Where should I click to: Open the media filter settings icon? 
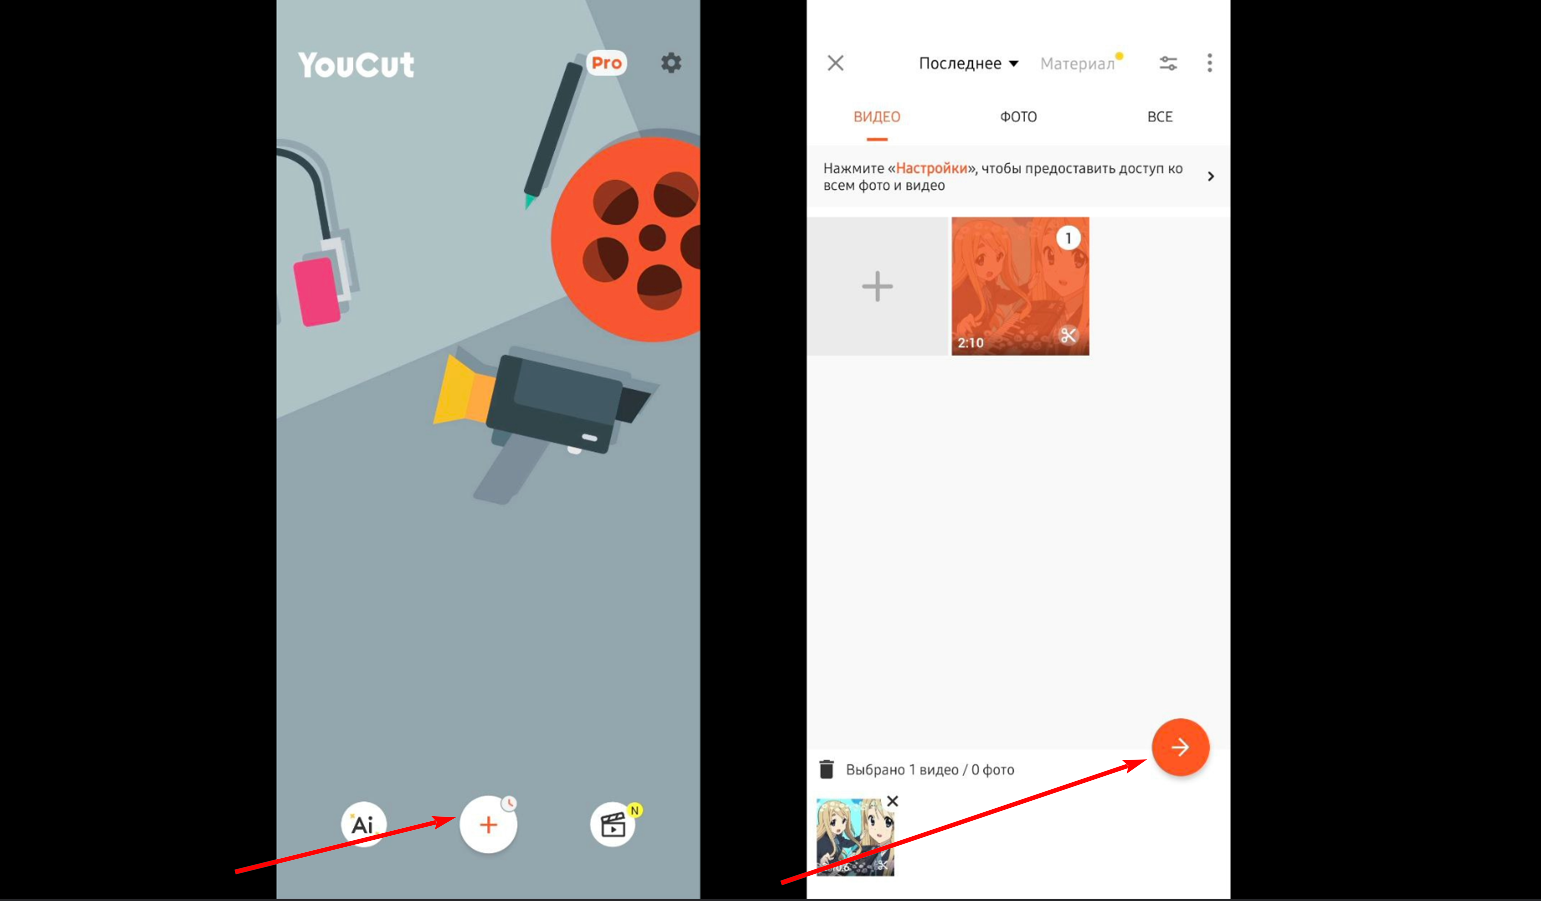click(1168, 62)
